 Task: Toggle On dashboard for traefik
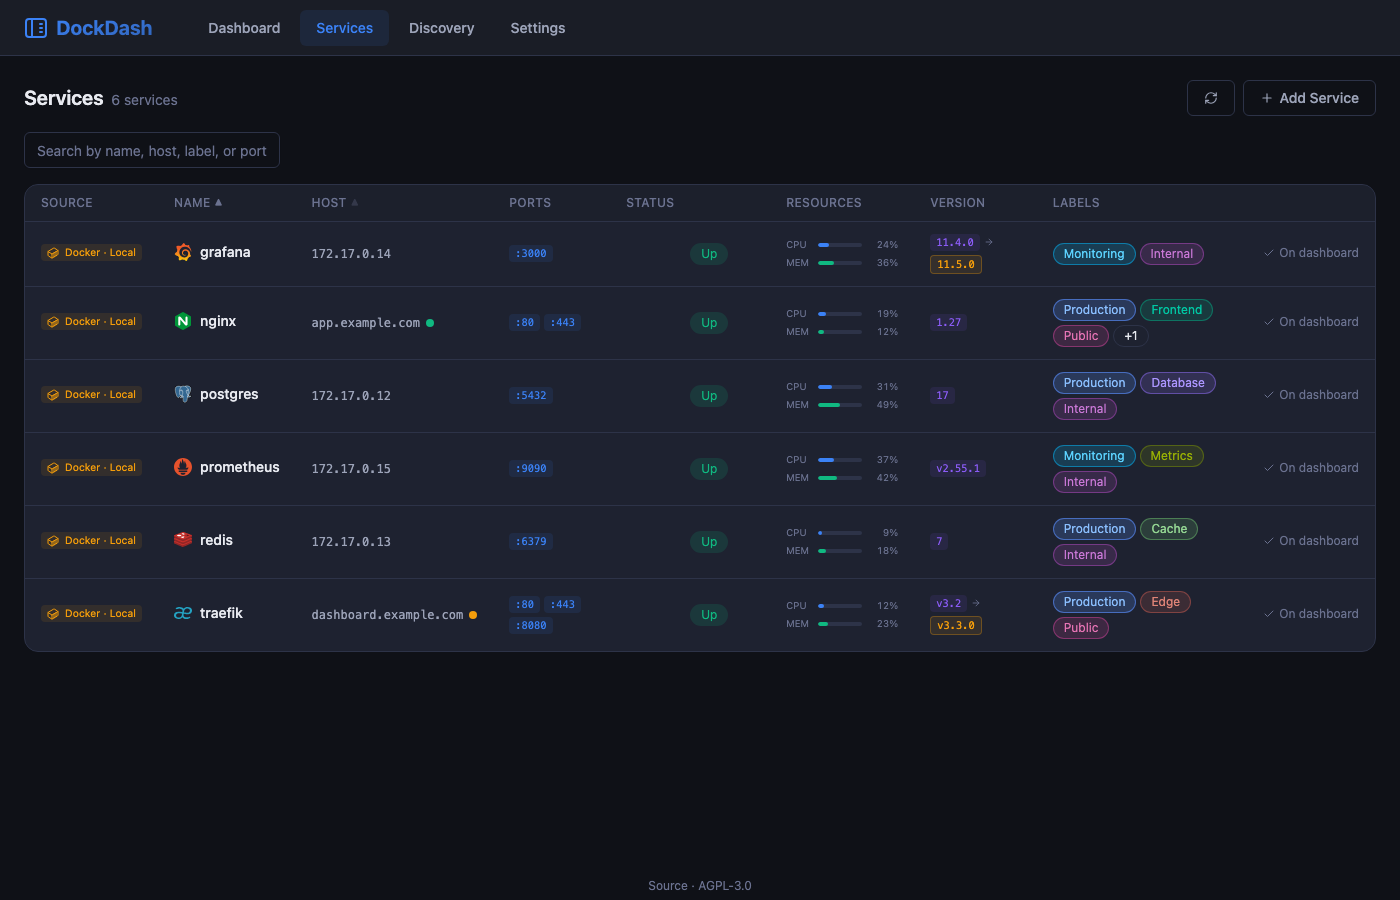pos(1311,614)
